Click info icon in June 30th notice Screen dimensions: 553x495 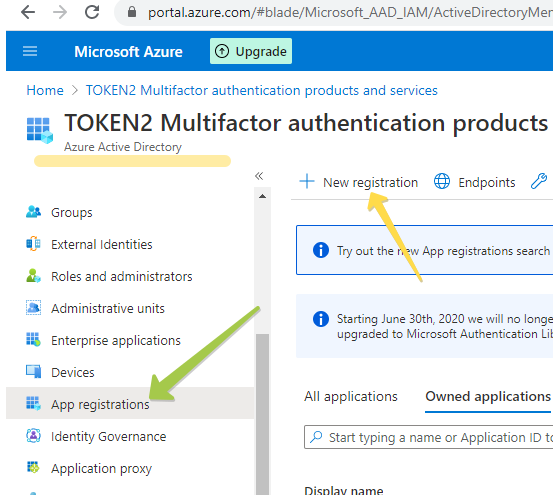tap(321, 319)
